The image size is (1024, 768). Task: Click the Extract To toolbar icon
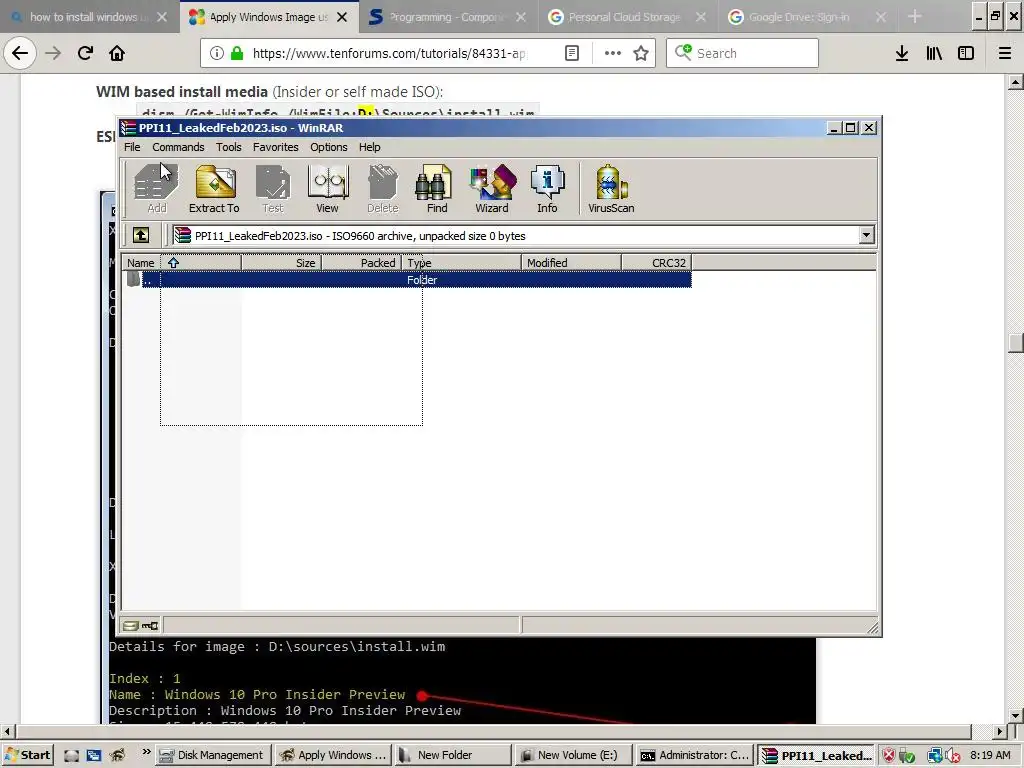click(214, 188)
